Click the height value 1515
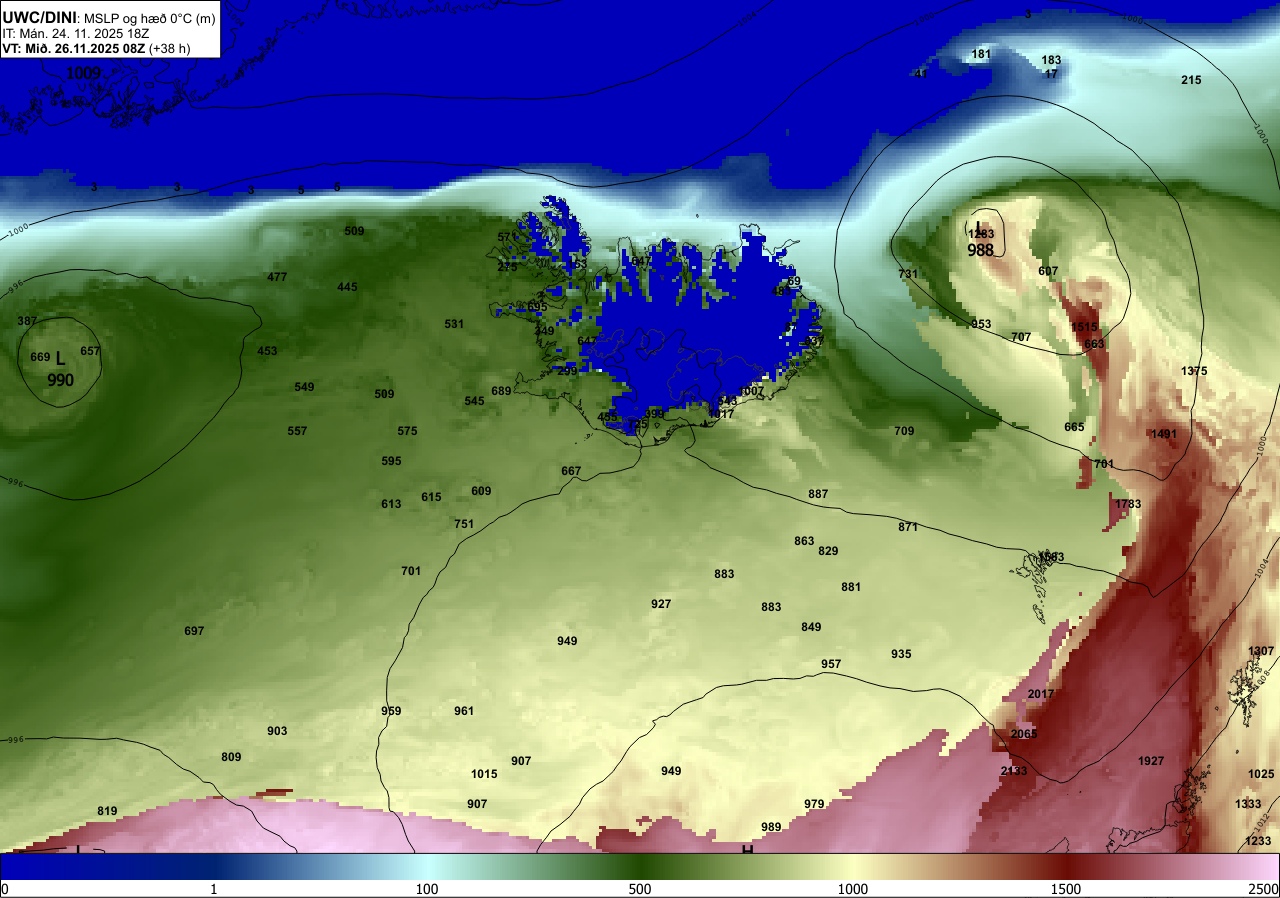The width and height of the screenshot is (1280, 898). pyautogui.click(x=1084, y=327)
